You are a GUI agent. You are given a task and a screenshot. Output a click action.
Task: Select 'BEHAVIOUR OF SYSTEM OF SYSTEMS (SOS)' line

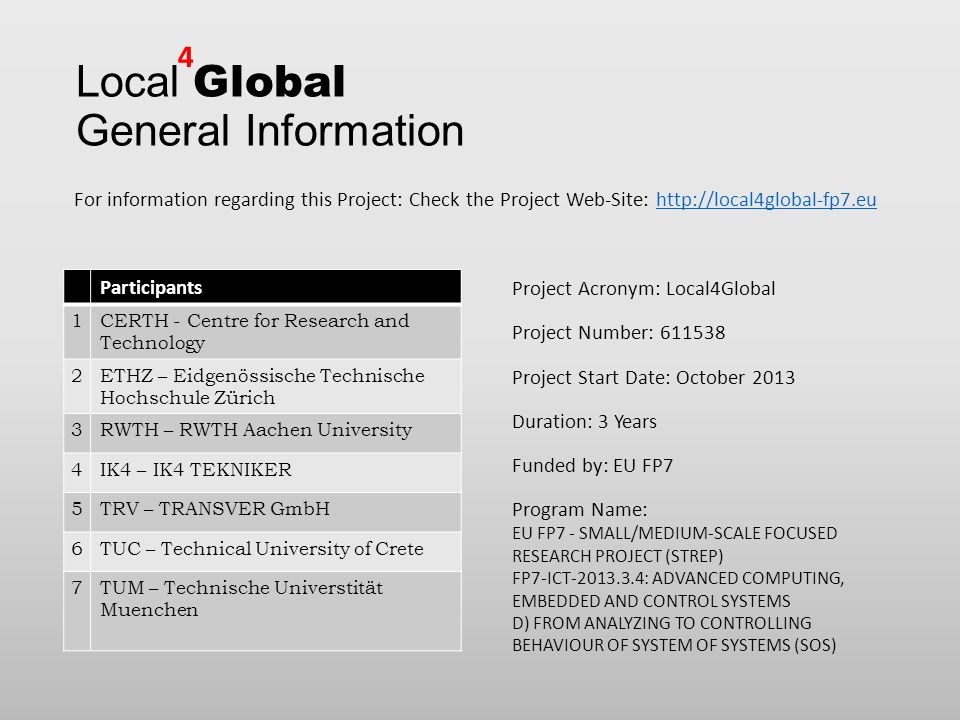[x=674, y=645]
